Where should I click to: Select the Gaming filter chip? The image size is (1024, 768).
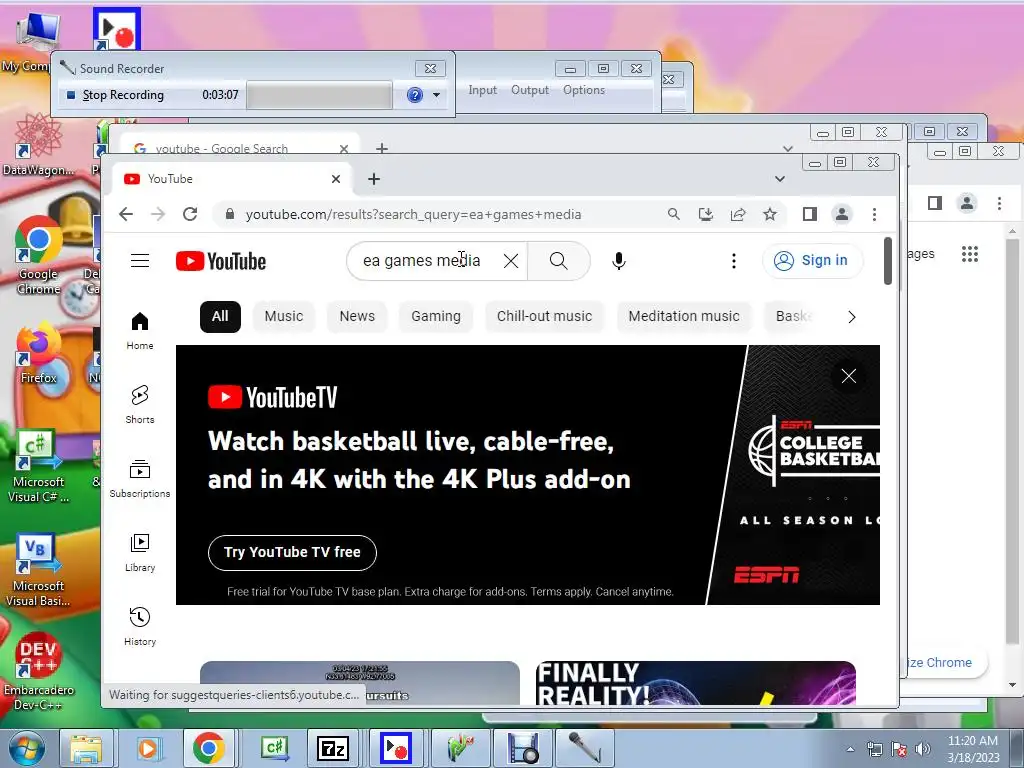(x=436, y=317)
